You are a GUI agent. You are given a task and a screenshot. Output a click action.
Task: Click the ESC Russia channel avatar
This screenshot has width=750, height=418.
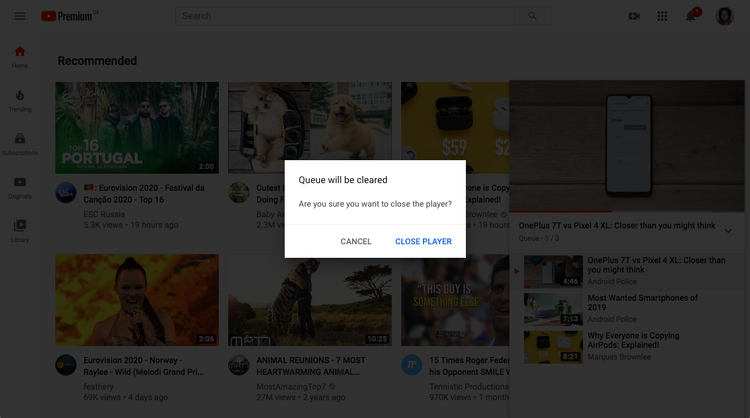(66, 193)
